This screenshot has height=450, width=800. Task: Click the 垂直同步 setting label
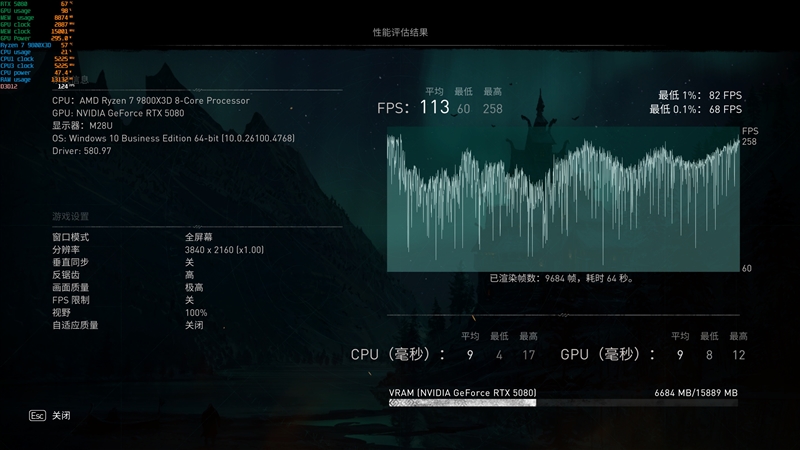pyautogui.click(x=70, y=262)
